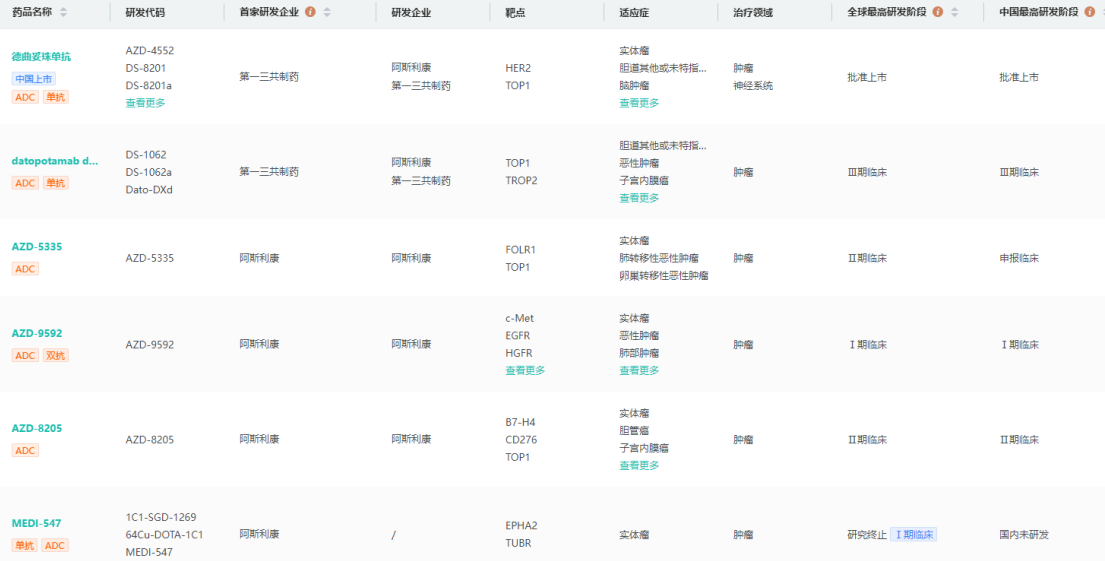This screenshot has width=1105, height=561.
Task: Click TUBR target
Action: [x=518, y=543]
